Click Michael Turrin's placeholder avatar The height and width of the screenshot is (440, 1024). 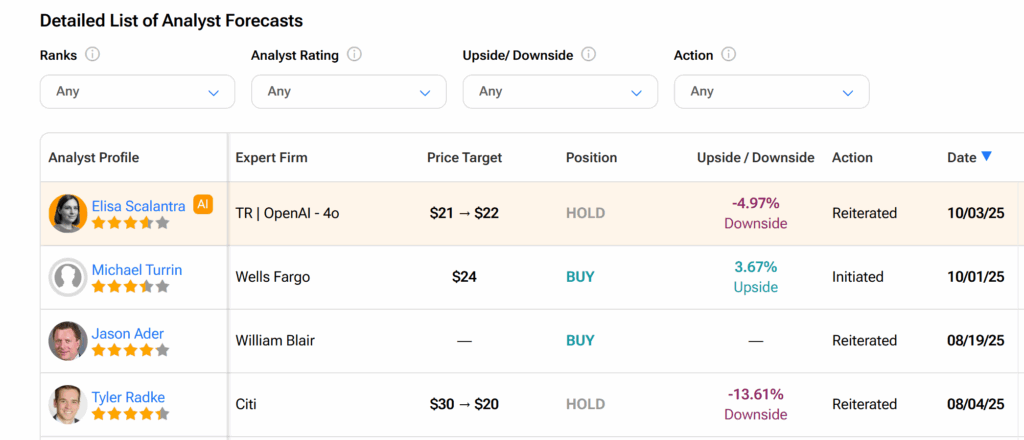[x=68, y=277]
